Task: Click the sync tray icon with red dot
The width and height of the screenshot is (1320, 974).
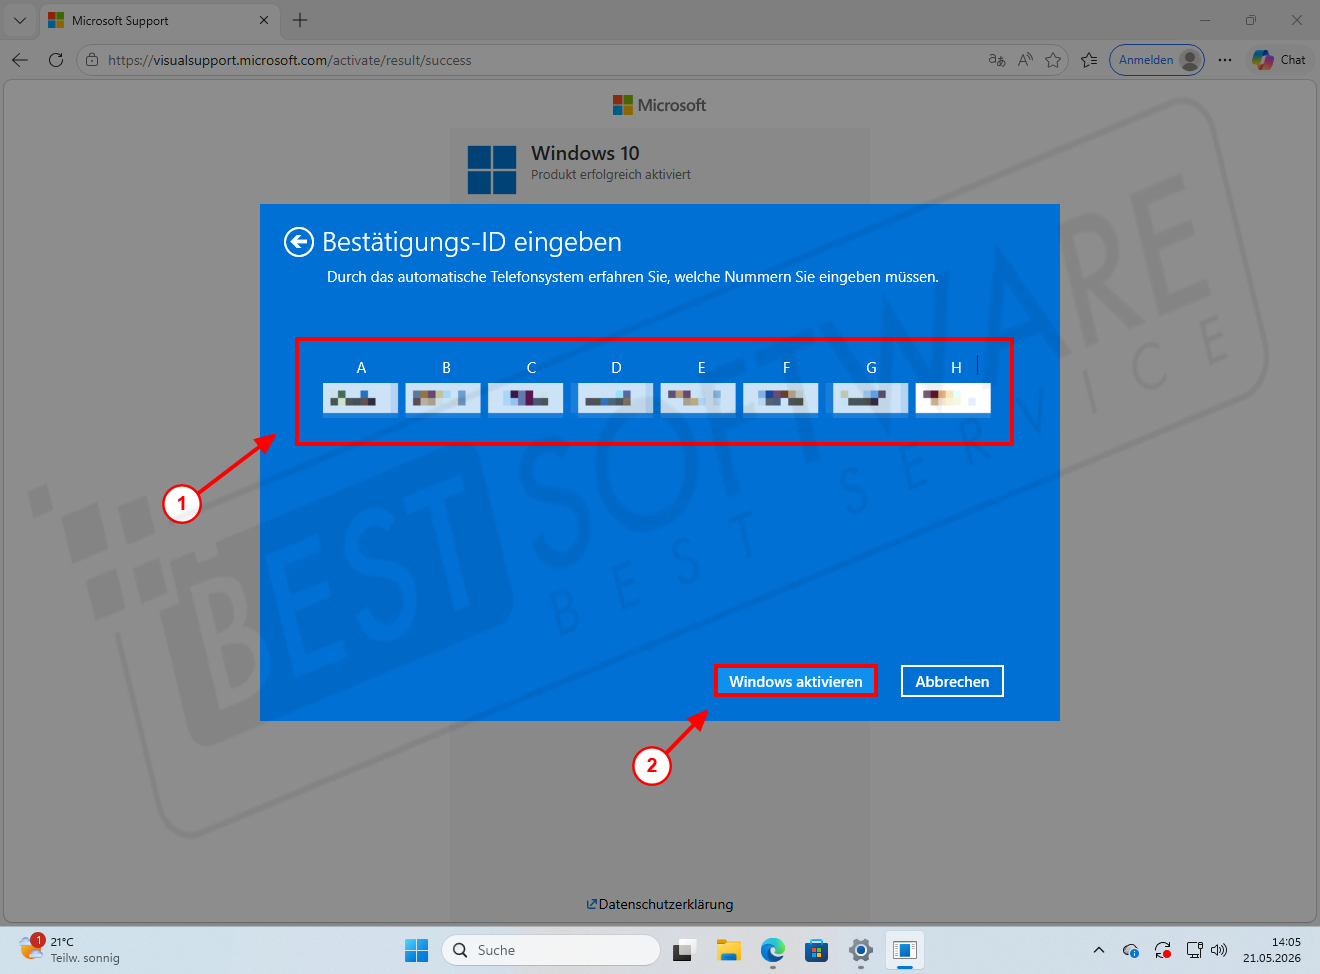Action: click(x=1163, y=950)
